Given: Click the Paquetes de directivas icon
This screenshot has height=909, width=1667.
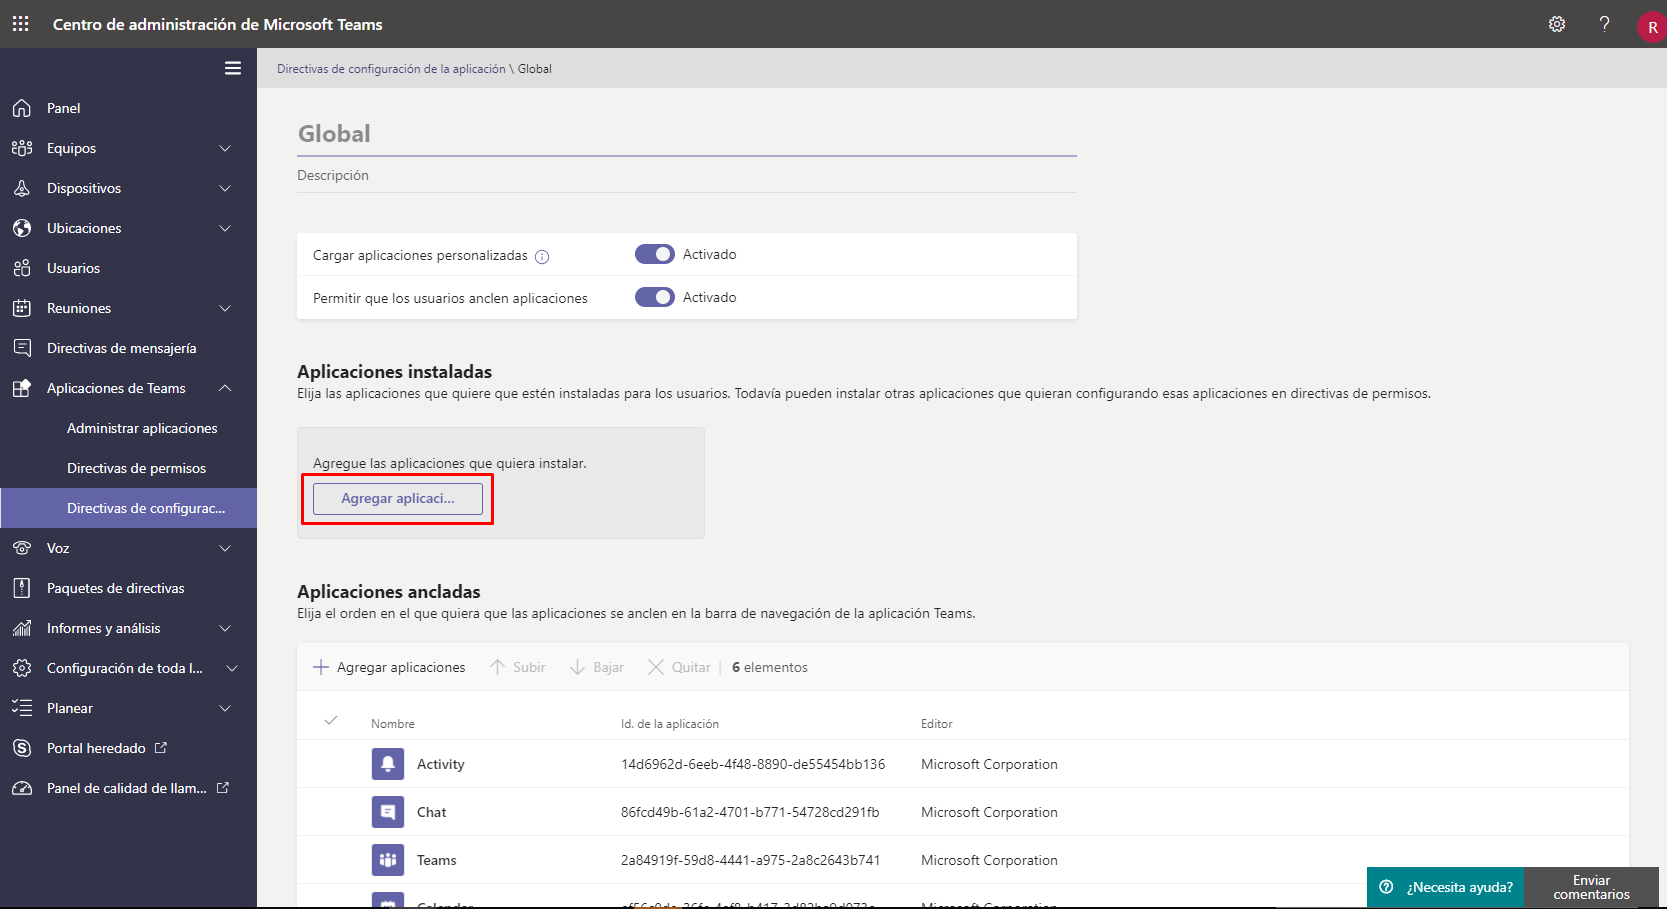Looking at the screenshot, I should coord(22,588).
